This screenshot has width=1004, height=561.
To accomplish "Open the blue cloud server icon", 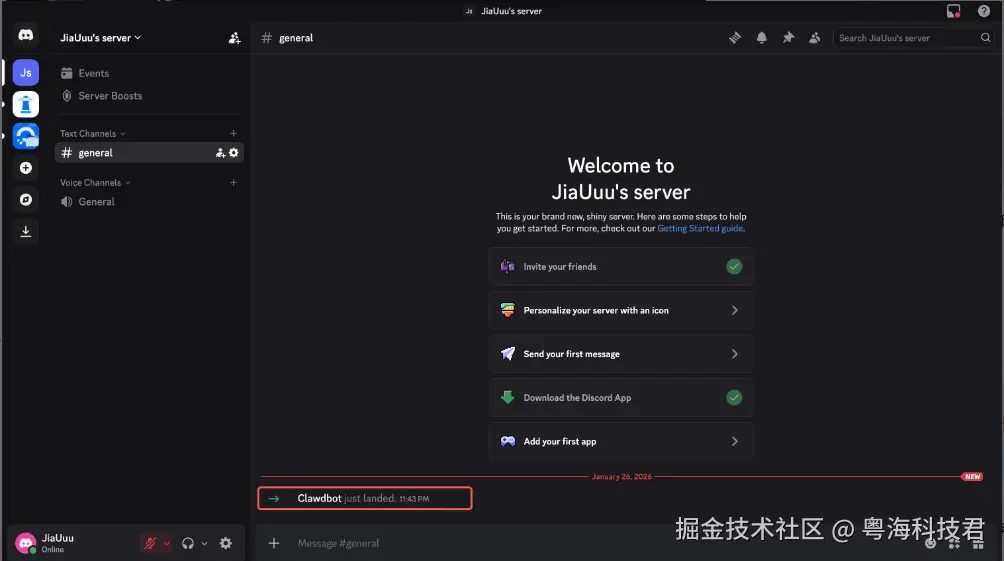I will tap(26, 136).
